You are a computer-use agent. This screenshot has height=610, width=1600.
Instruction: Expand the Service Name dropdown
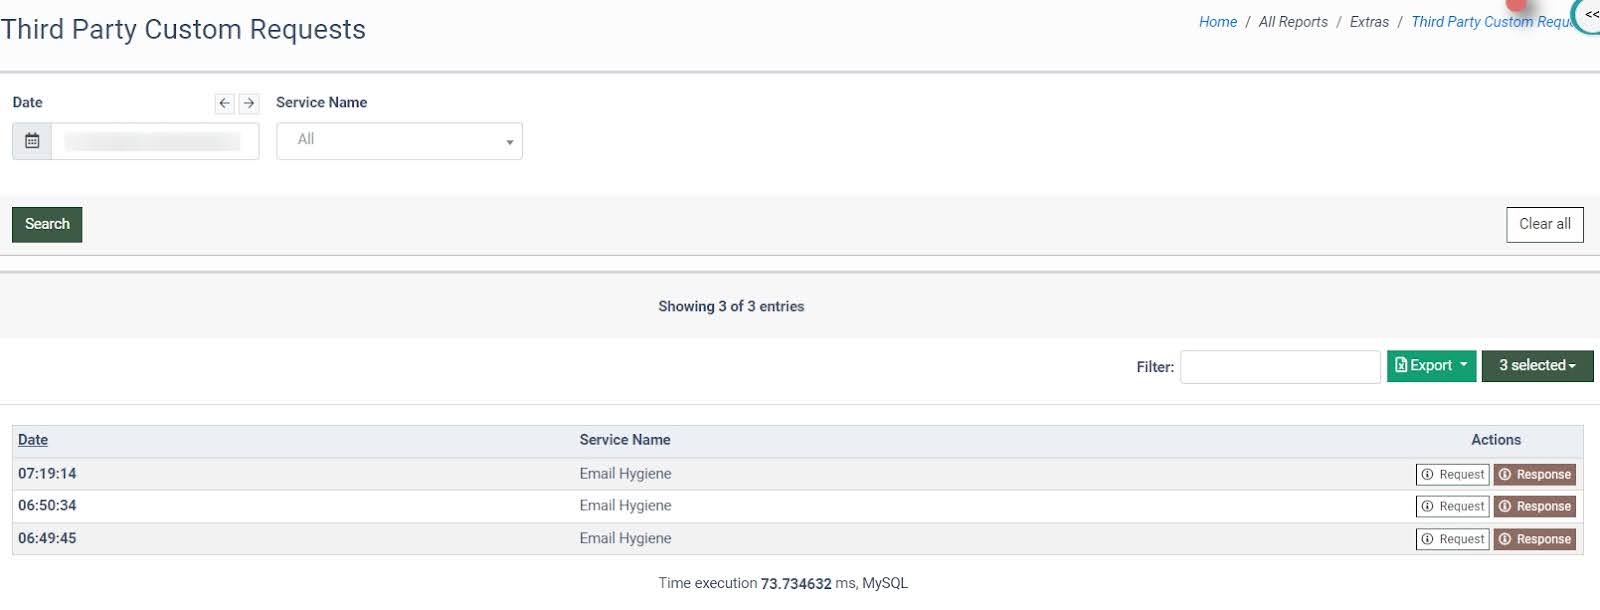point(399,141)
